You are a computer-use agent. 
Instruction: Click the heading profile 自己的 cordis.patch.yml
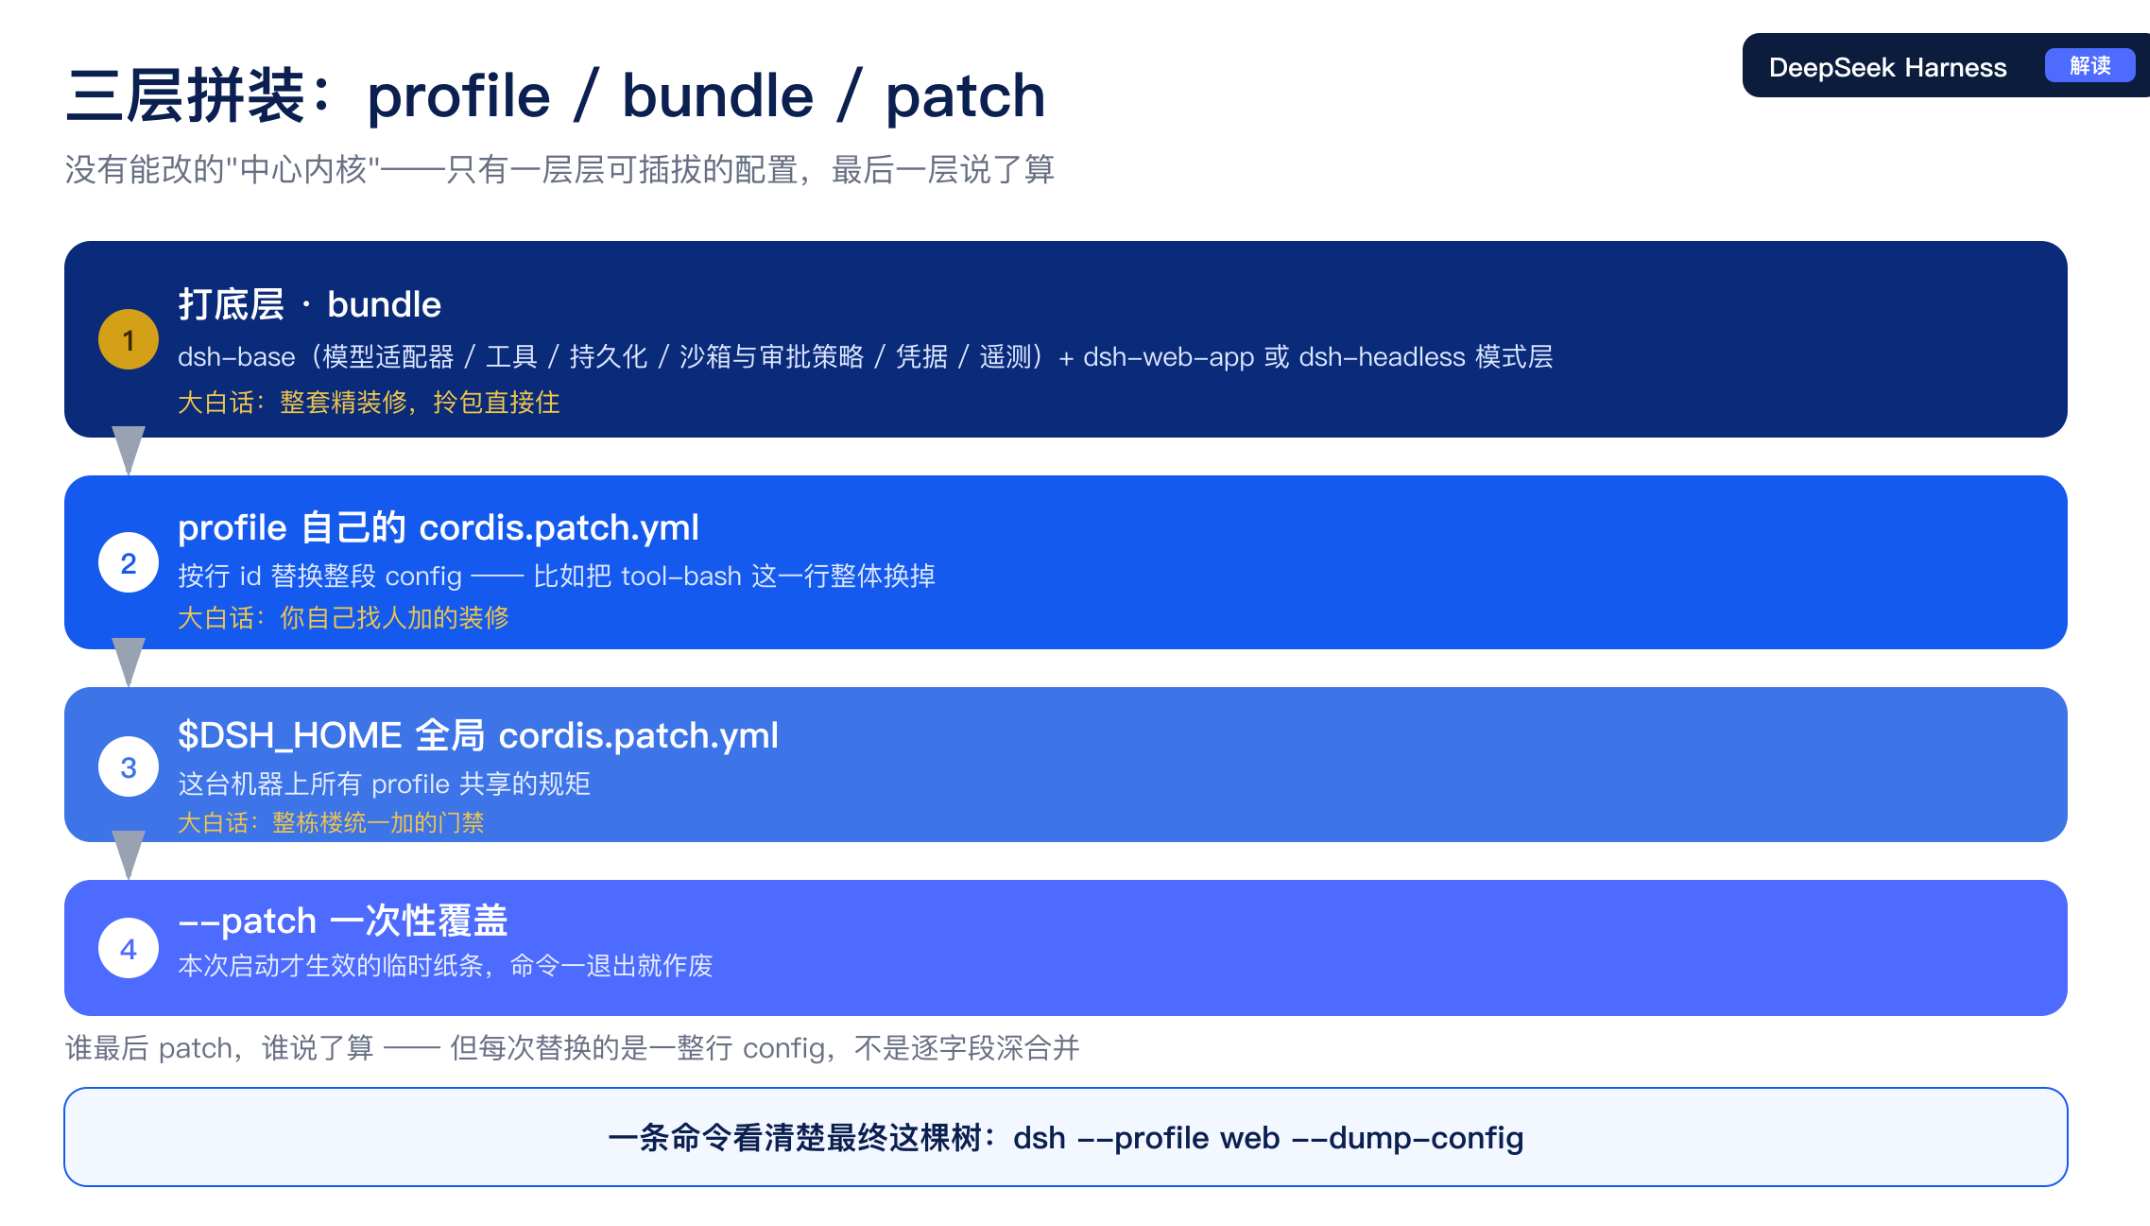click(438, 527)
